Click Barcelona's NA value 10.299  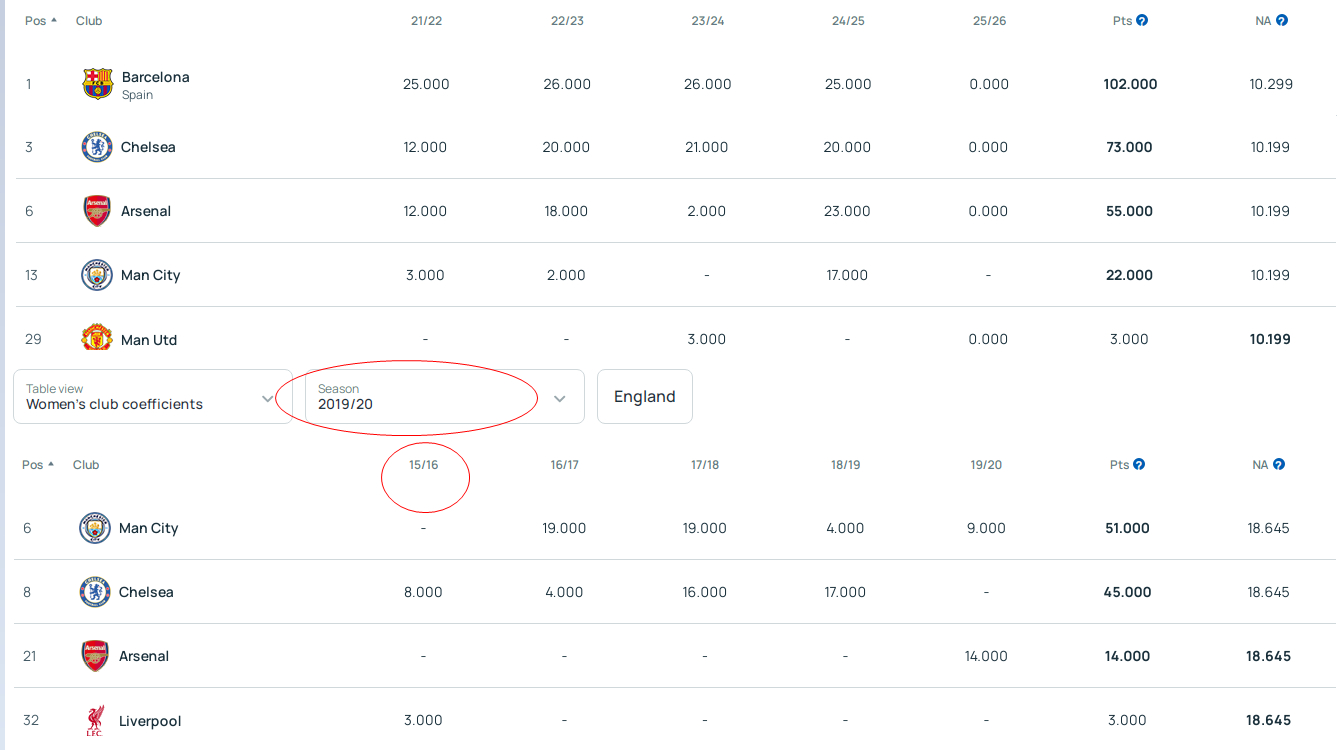point(1271,84)
